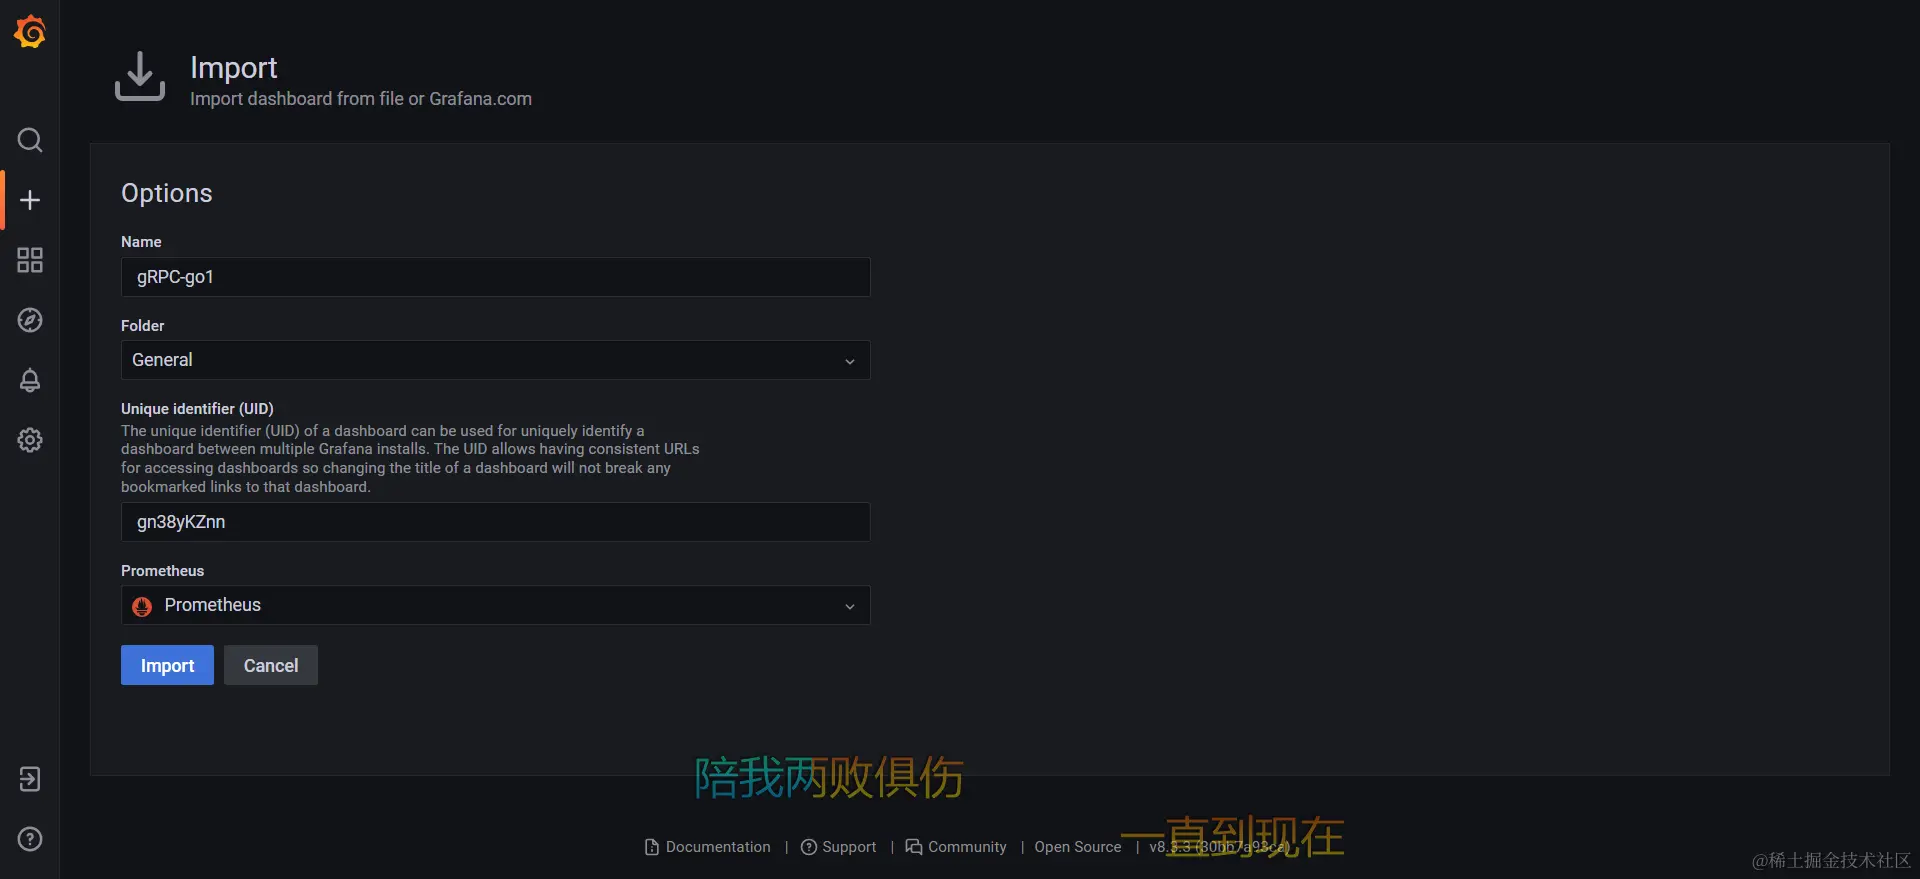Open the dashboard search icon
The image size is (1920, 879).
pos(30,140)
